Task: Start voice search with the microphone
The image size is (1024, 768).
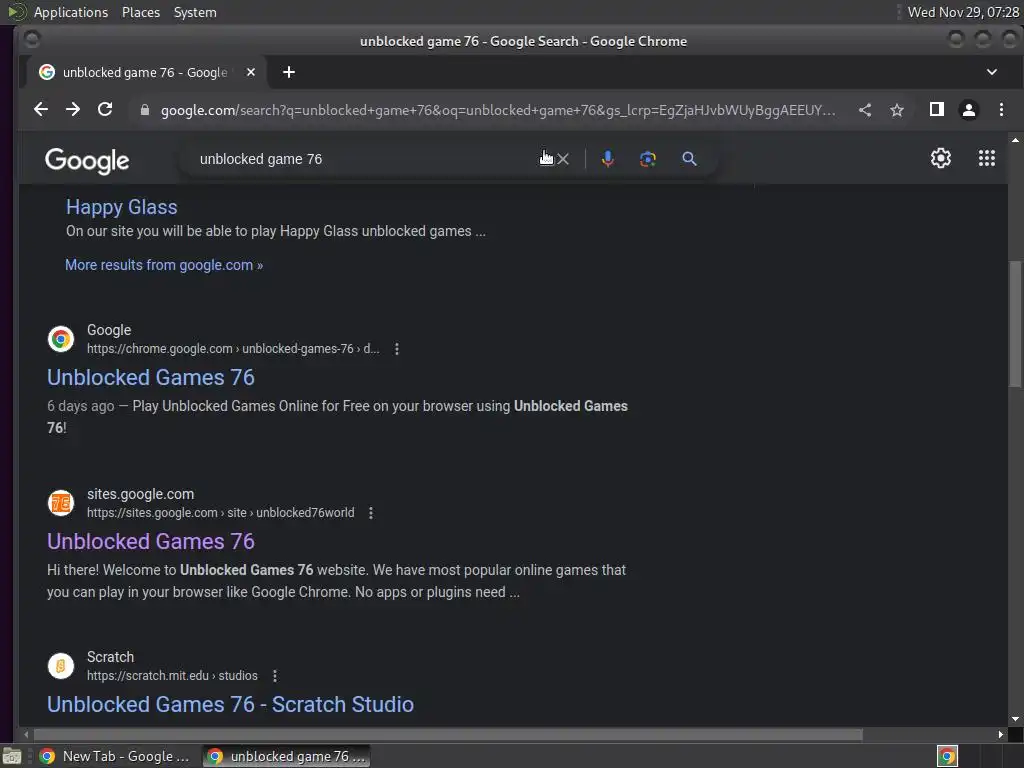Action: [x=607, y=159]
